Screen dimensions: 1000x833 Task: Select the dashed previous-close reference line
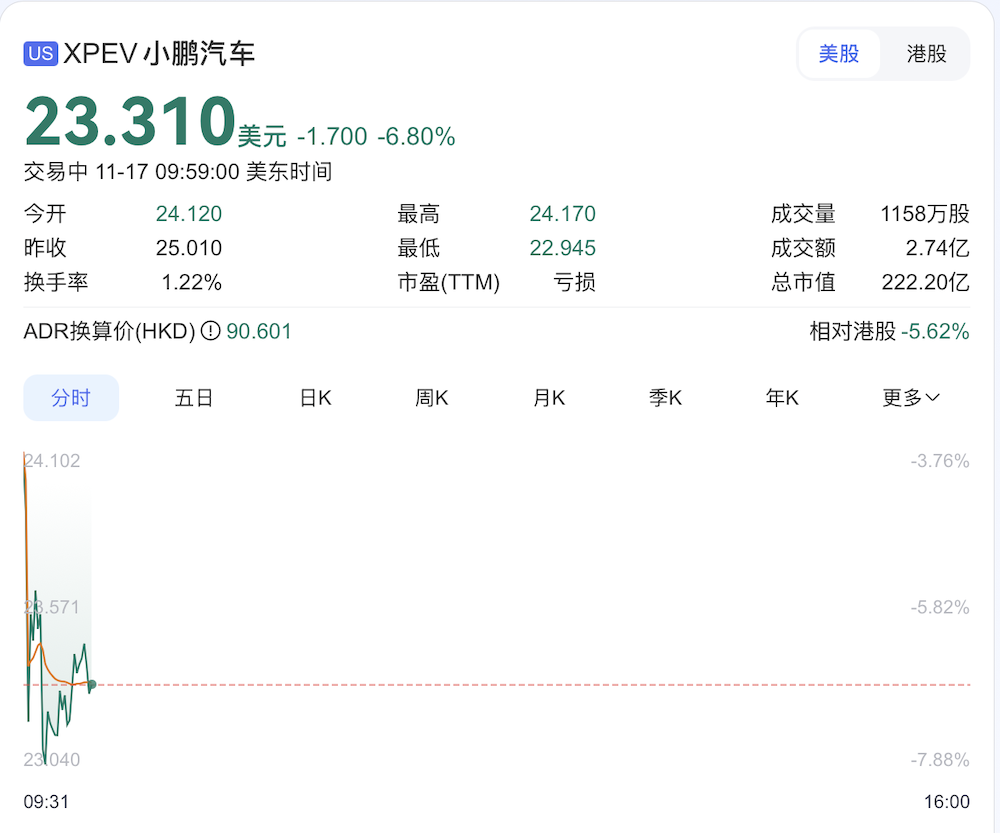500,684
